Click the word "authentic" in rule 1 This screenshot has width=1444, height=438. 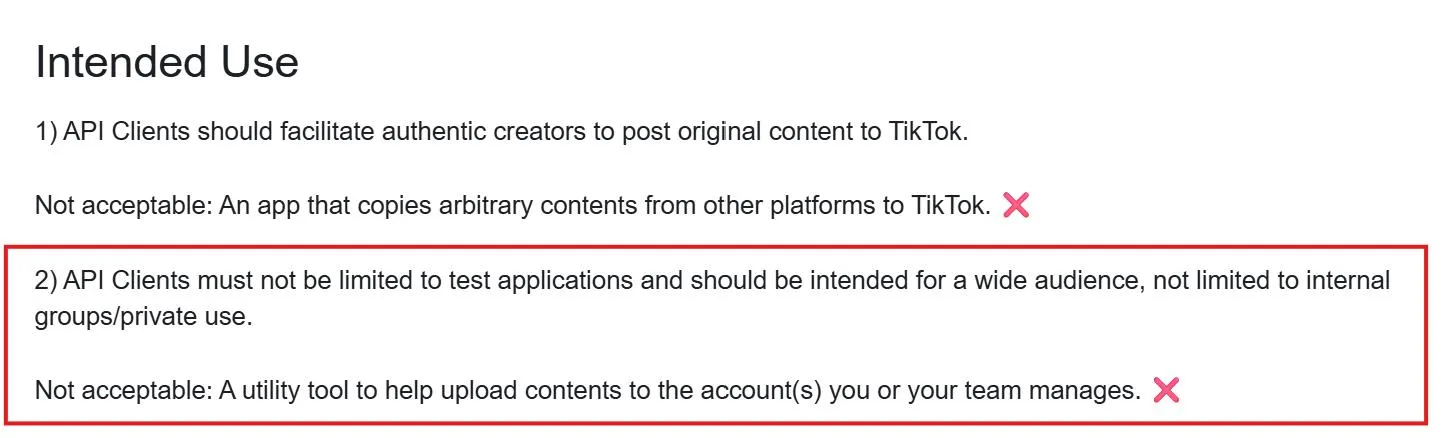[345, 134]
